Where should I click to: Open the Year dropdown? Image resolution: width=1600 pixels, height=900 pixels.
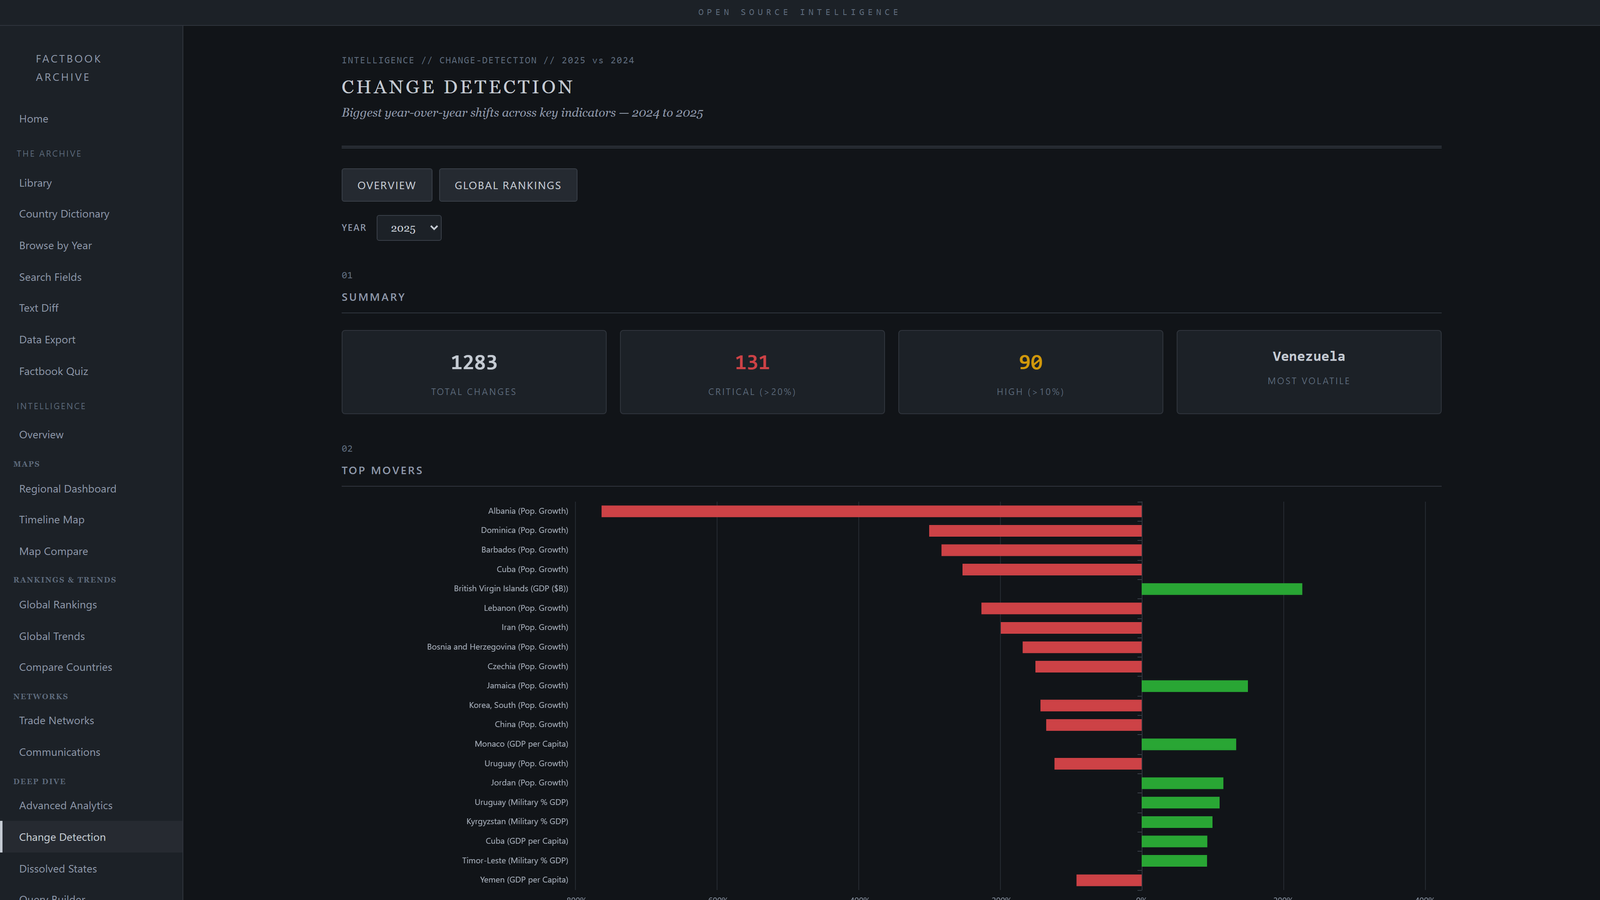coord(408,228)
